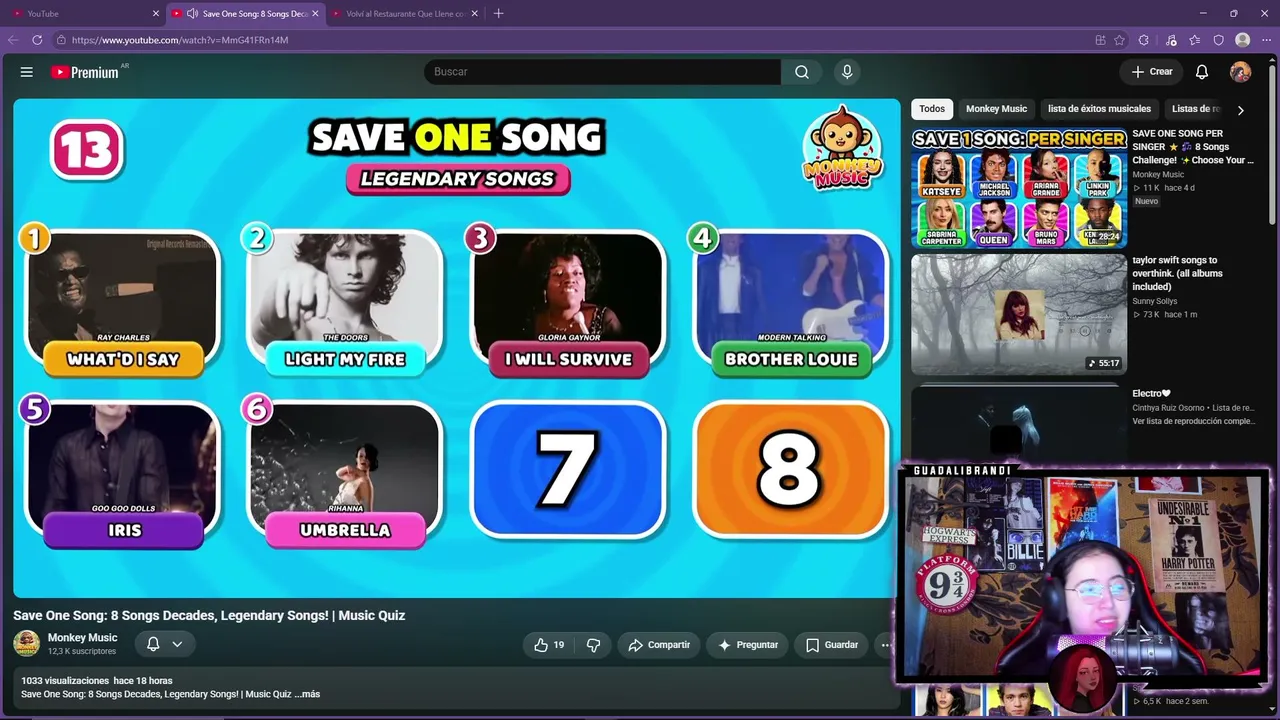Screen dimensions: 1280x720
Task: Click the Guardar button
Action: [x=832, y=645]
